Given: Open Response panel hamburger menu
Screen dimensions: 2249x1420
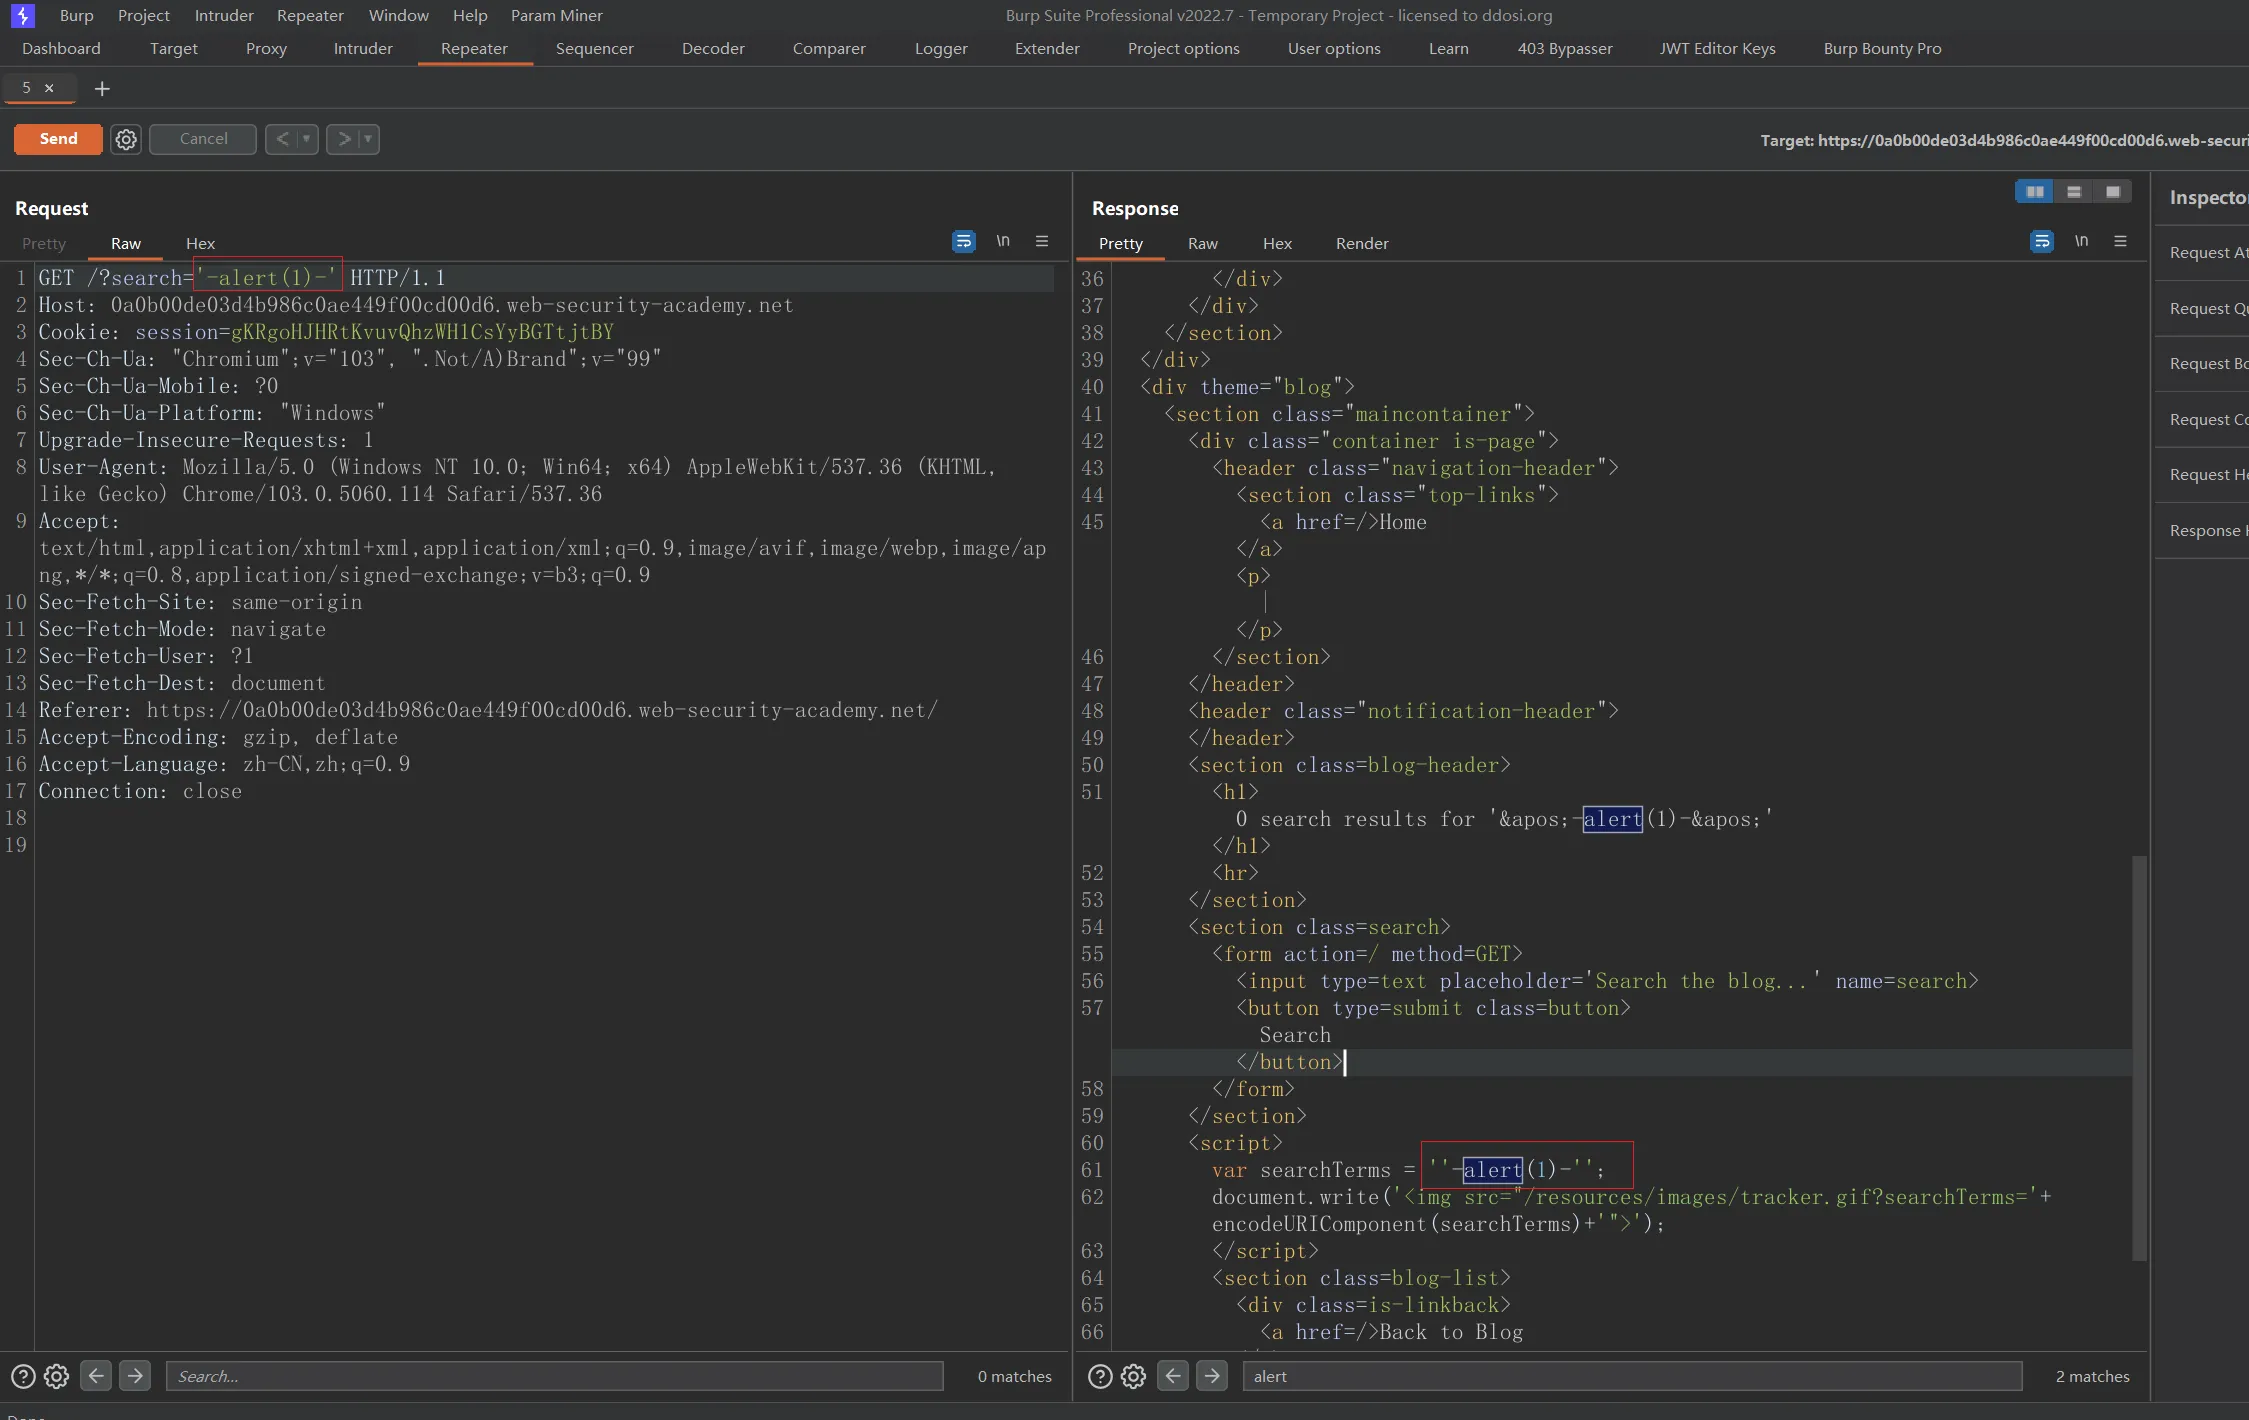Looking at the screenshot, I should (2120, 241).
